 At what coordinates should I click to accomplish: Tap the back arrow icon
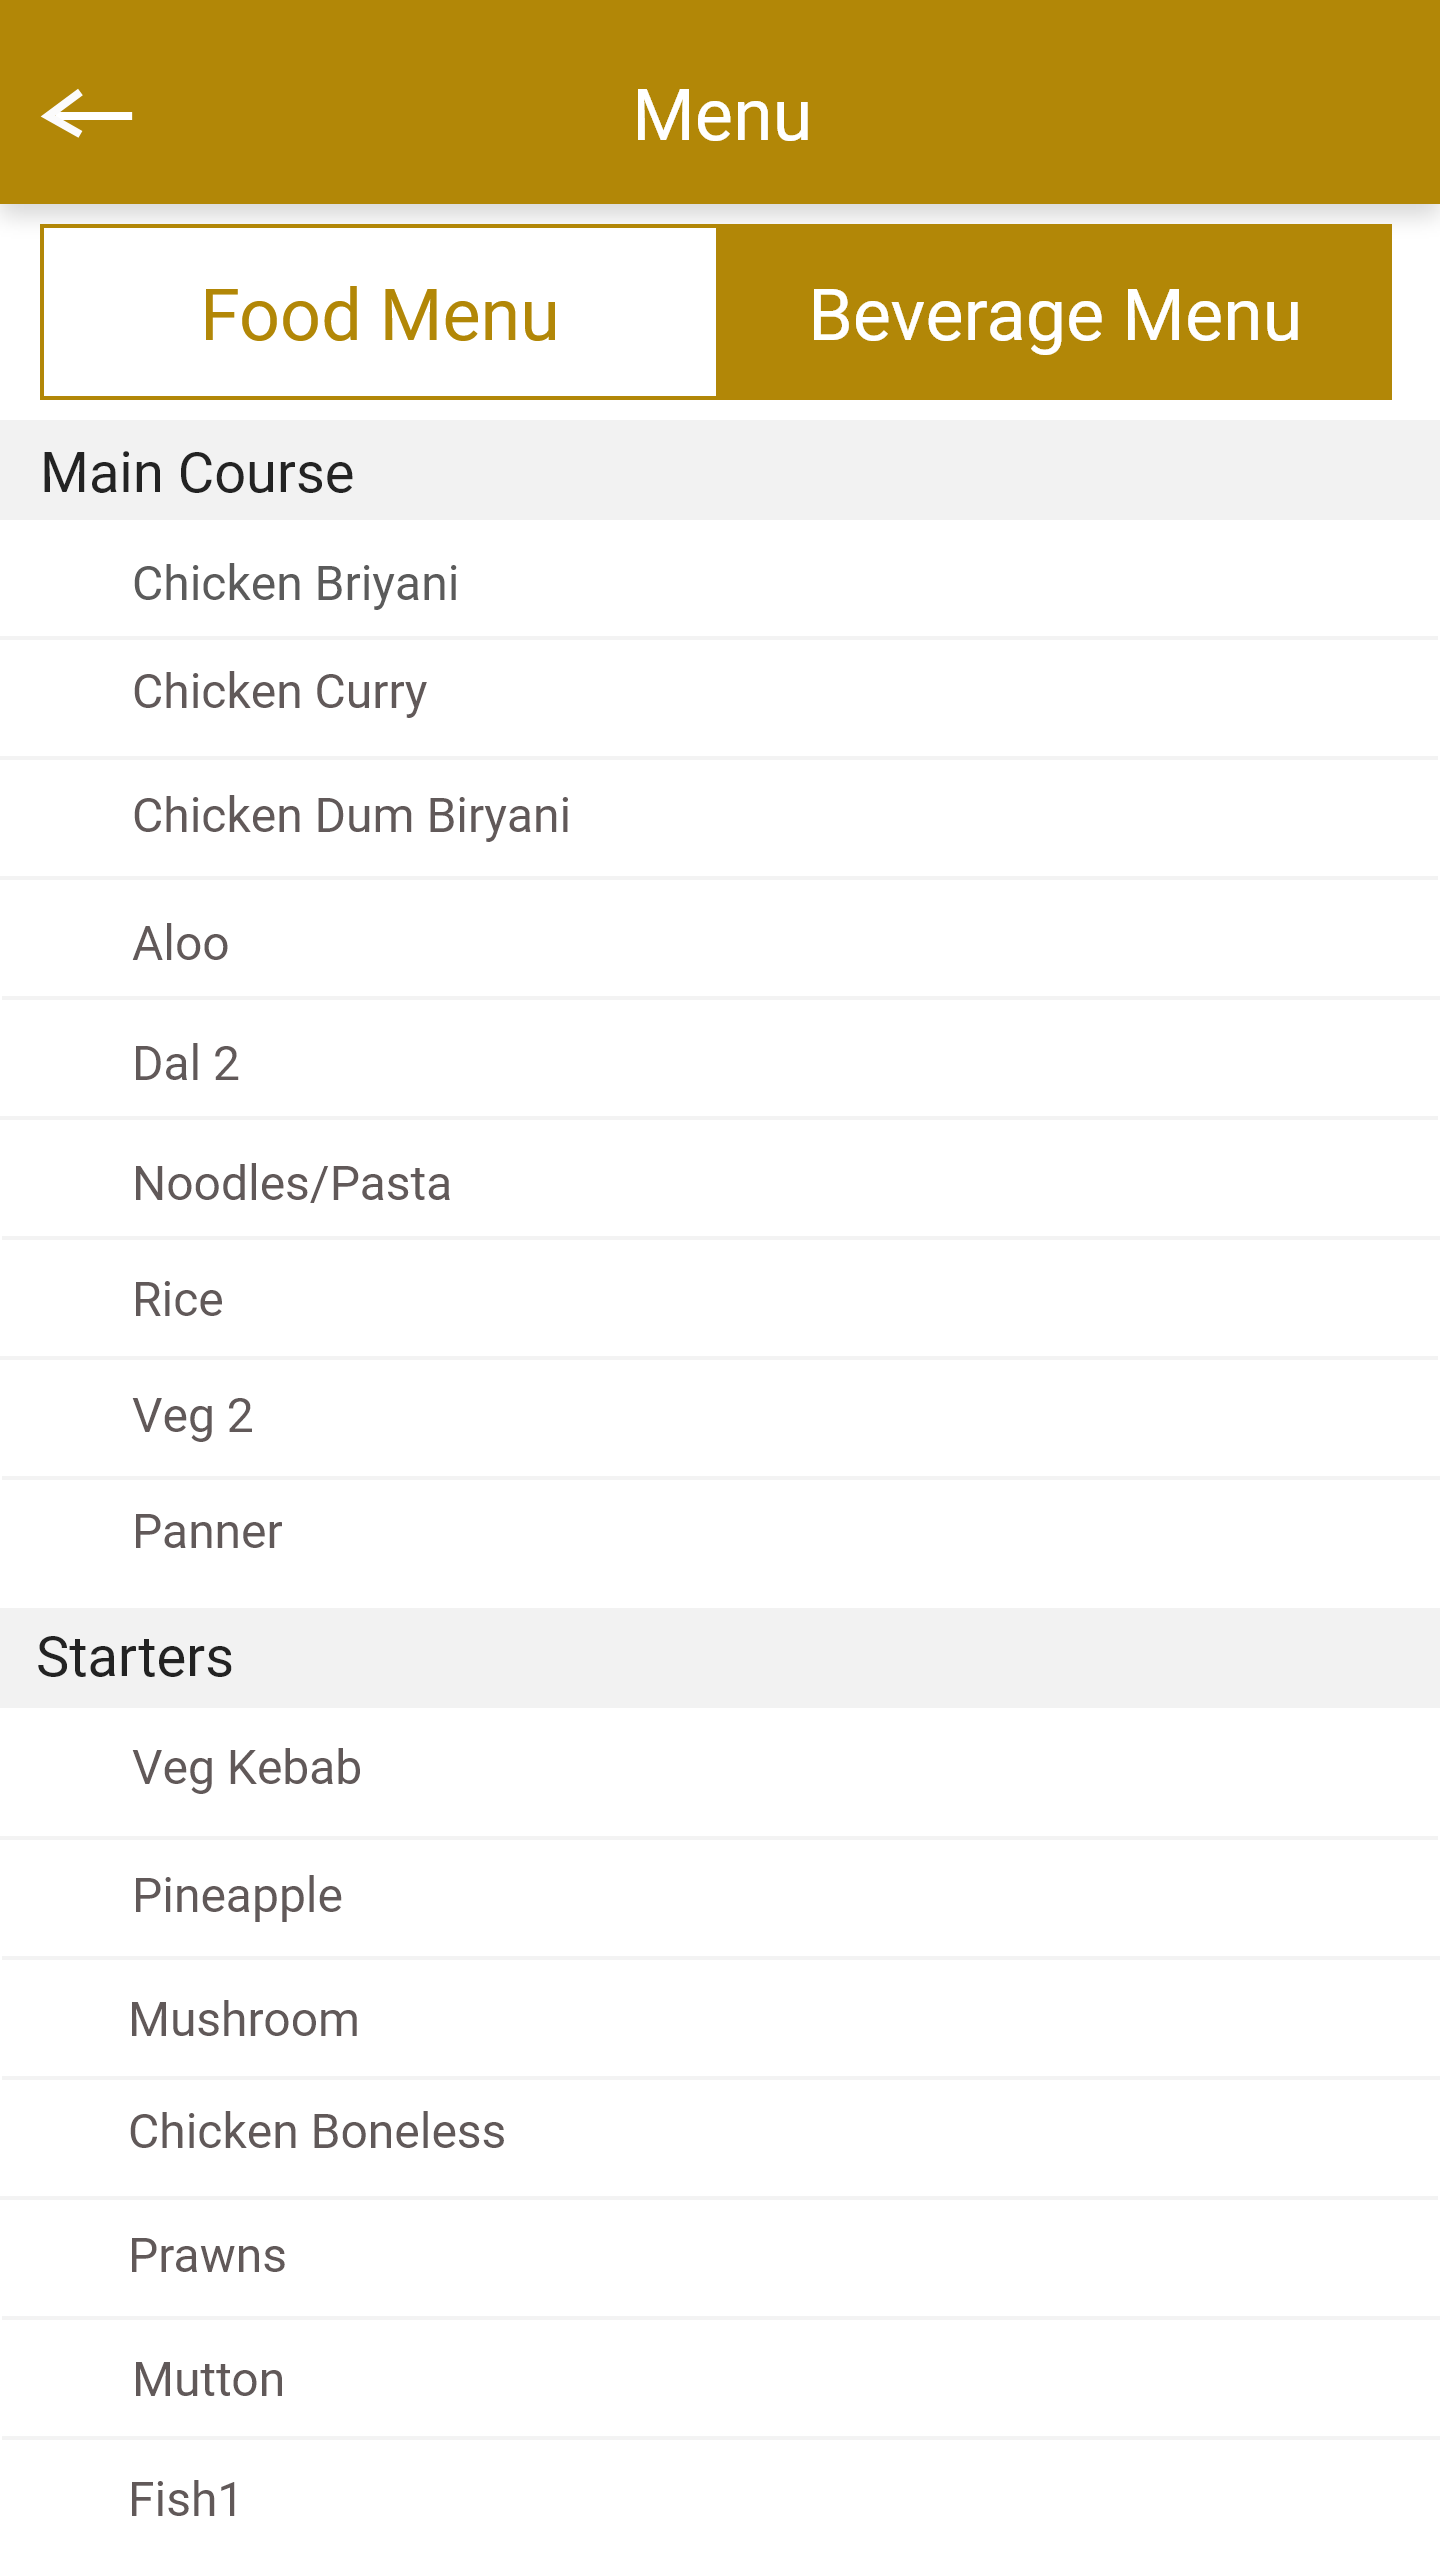(x=87, y=116)
